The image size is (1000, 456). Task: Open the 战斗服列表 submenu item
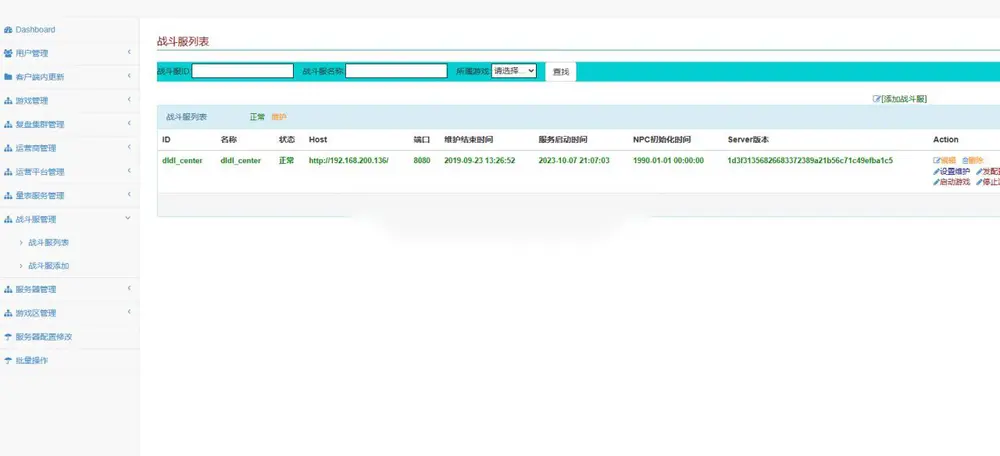[x=48, y=242]
